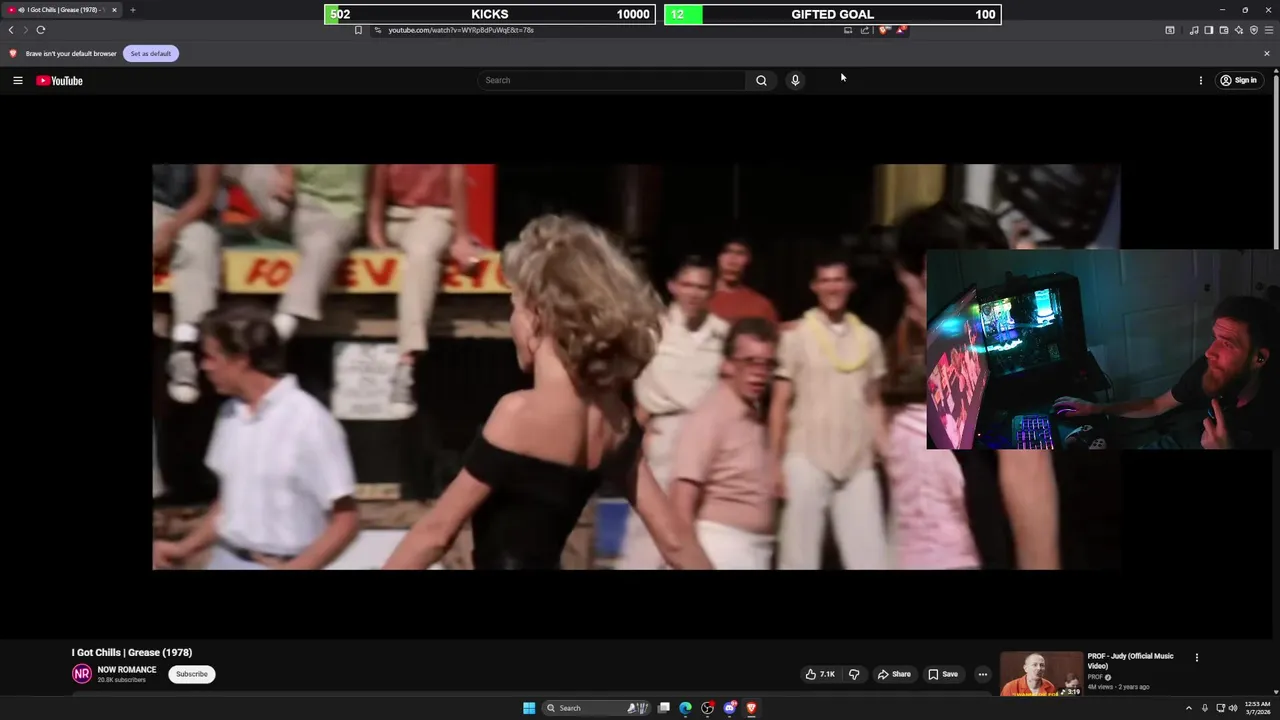Open OBS Studio from the taskbar

tap(707, 708)
